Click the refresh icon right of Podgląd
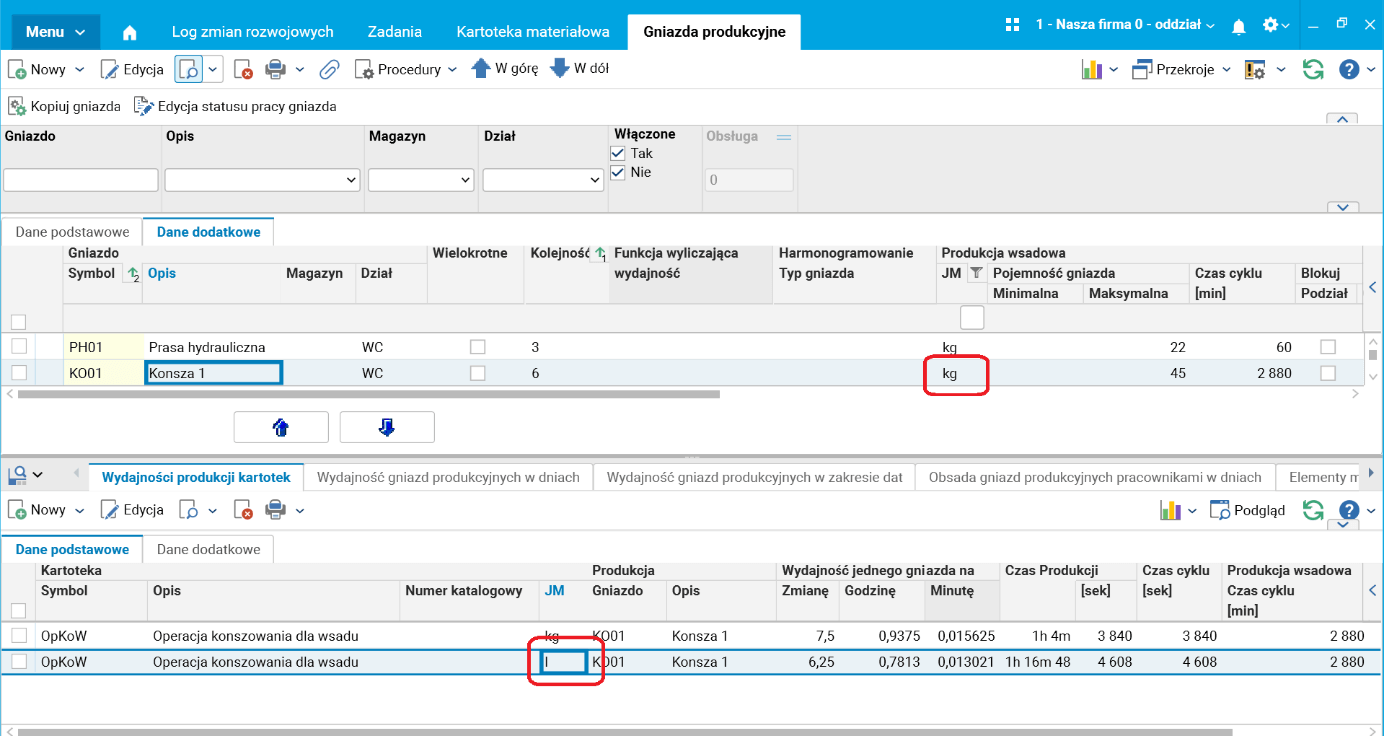The height and width of the screenshot is (736, 1384). pos(1313,510)
